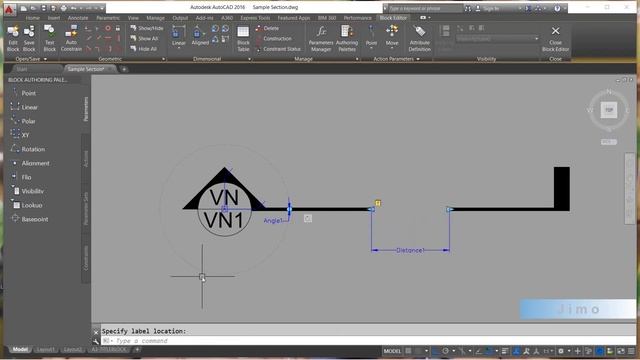This screenshot has height=360, width=640.
Task: Select the Alignment parameter in the palette
Action: click(30, 163)
